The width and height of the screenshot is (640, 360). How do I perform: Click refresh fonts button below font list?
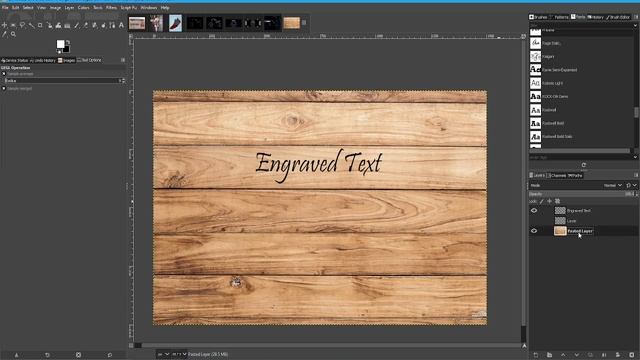click(584, 165)
